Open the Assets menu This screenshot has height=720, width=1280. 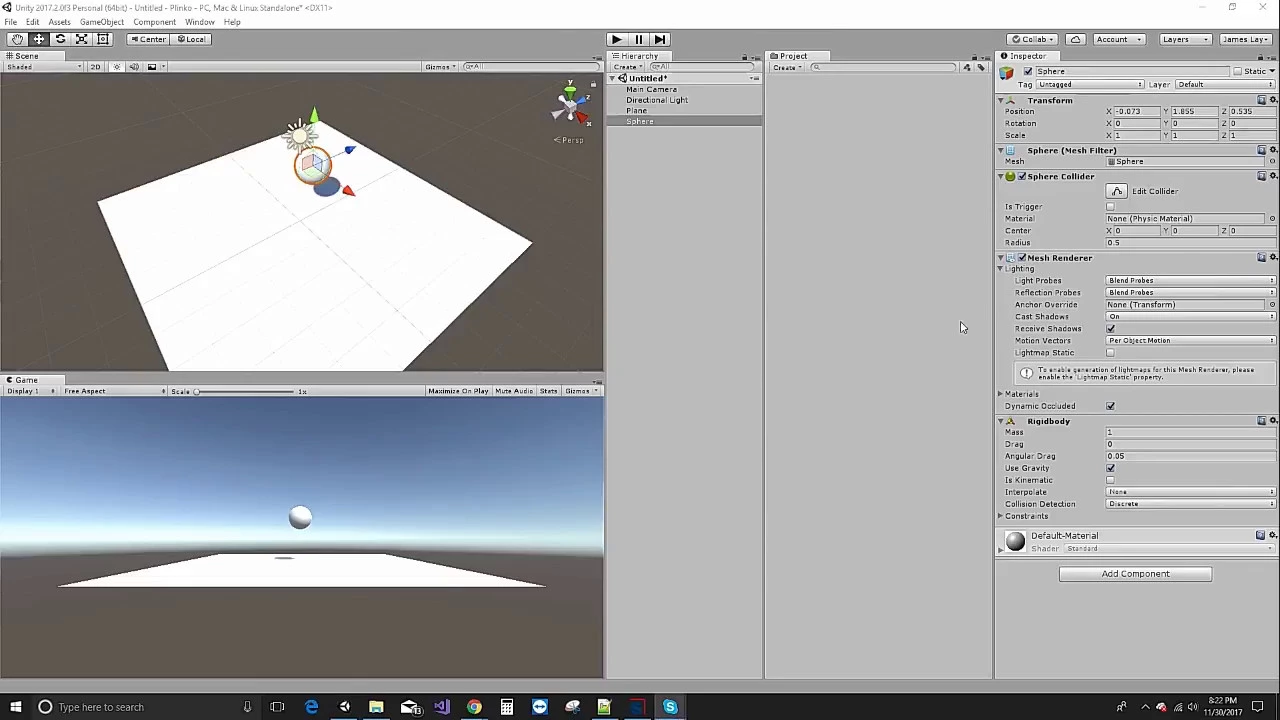pos(59,22)
